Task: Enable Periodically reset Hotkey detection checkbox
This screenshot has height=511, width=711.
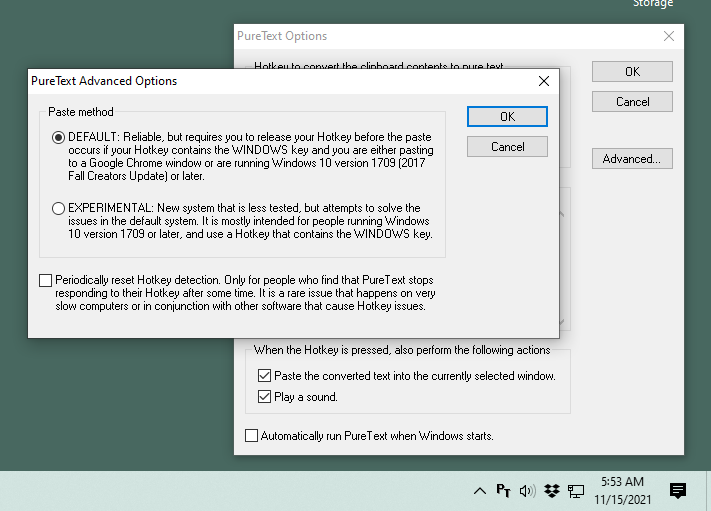Action: click(x=45, y=281)
